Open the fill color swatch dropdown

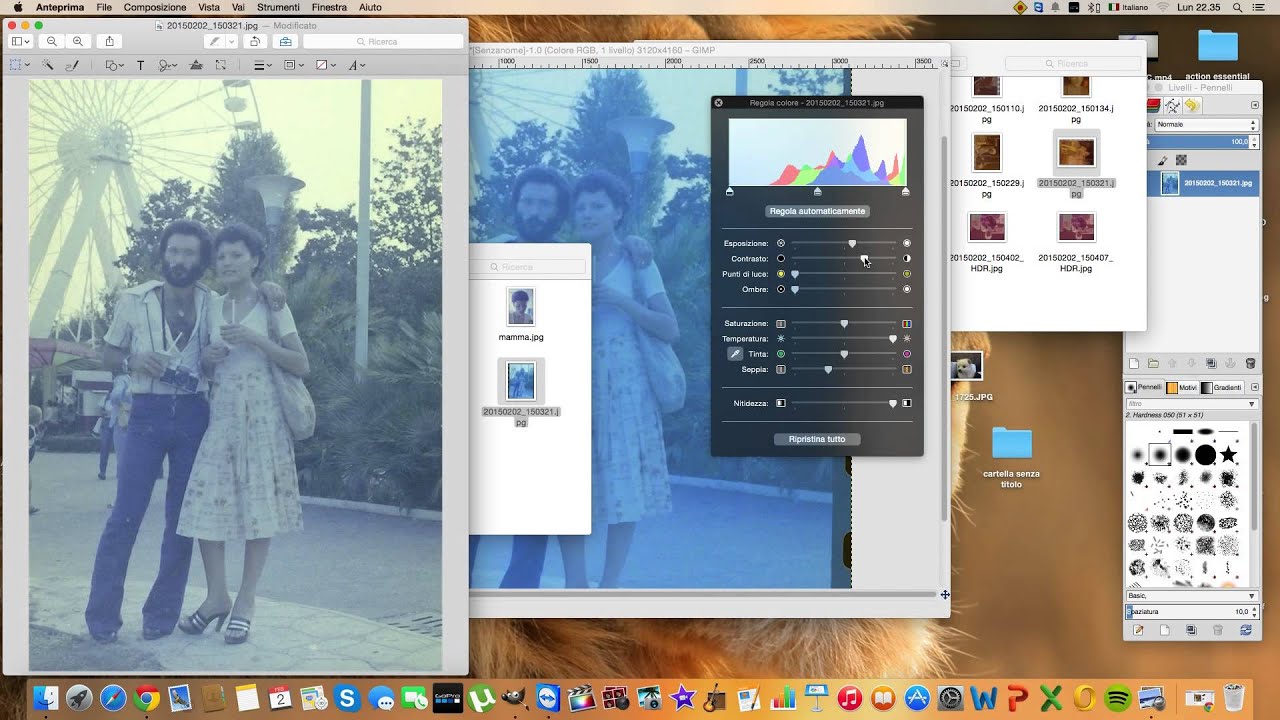(x=325, y=65)
